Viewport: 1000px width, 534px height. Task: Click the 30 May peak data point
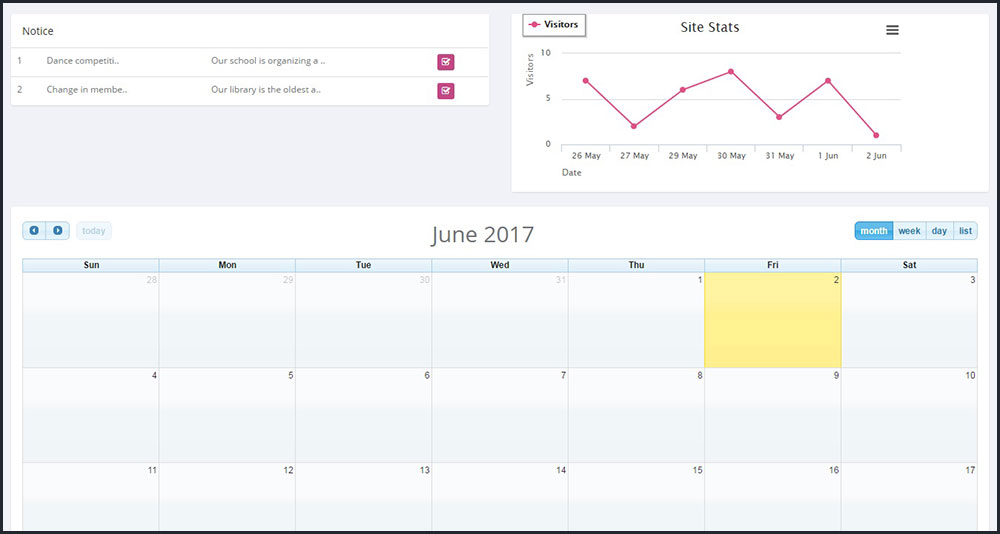[x=731, y=71]
